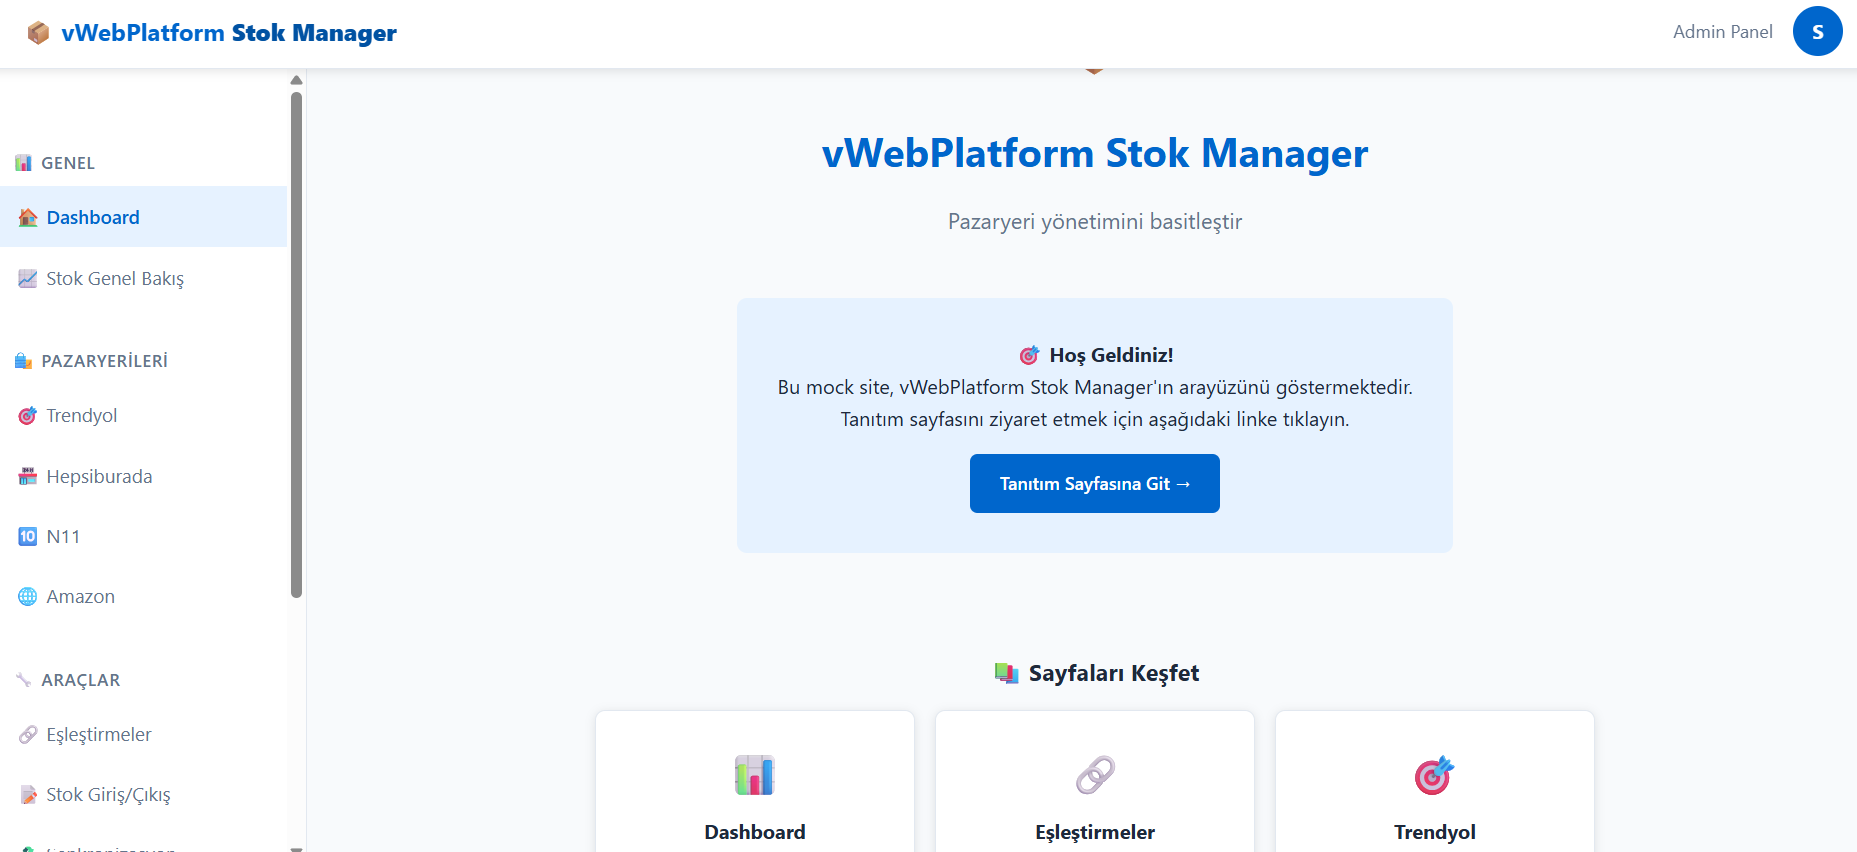Click the sidebar scrollbar up arrow
Image resolution: width=1857 pixels, height=852 pixels.
(x=296, y=80)
